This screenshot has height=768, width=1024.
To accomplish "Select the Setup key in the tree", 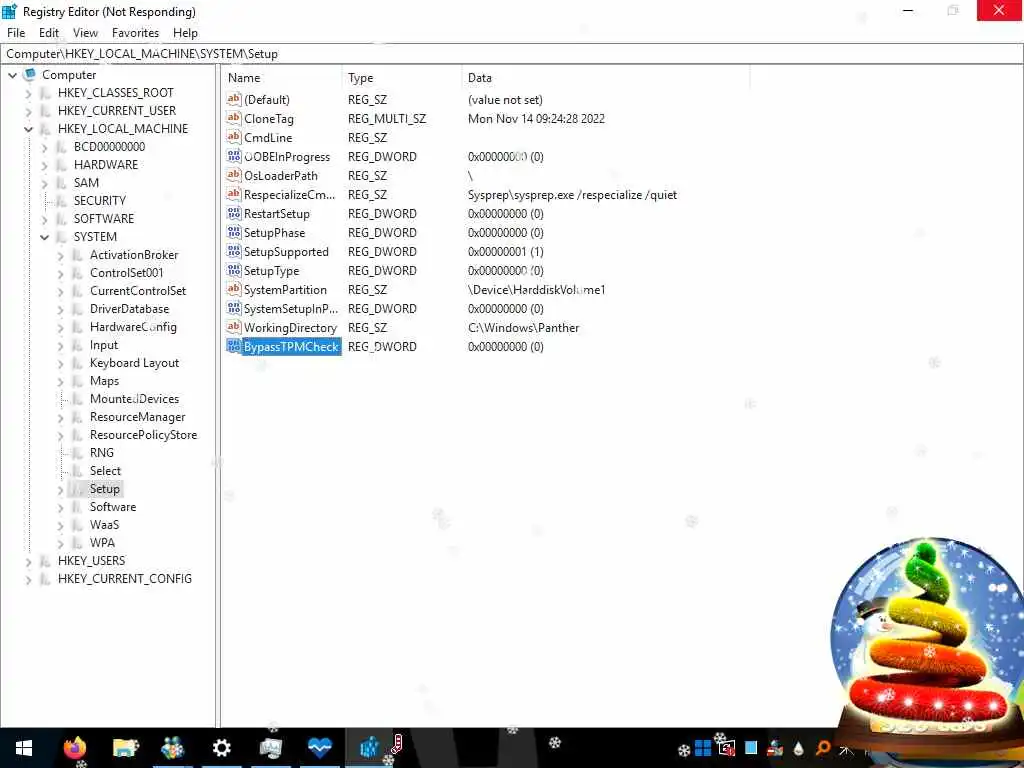I will point(104,488).
